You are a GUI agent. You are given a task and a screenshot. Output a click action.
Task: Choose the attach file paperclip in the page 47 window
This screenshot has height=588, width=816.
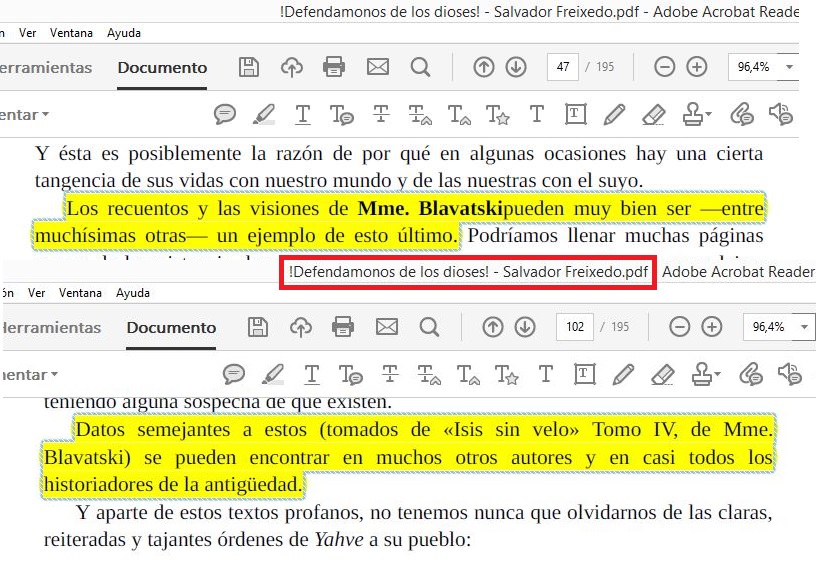(741, 114)
